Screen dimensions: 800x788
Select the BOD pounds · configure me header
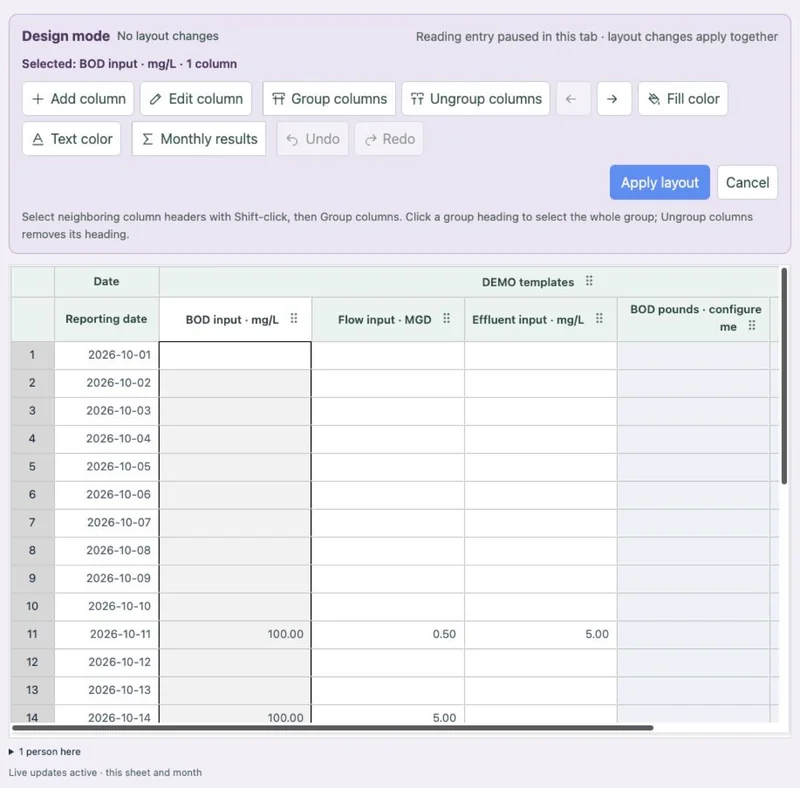693,318
